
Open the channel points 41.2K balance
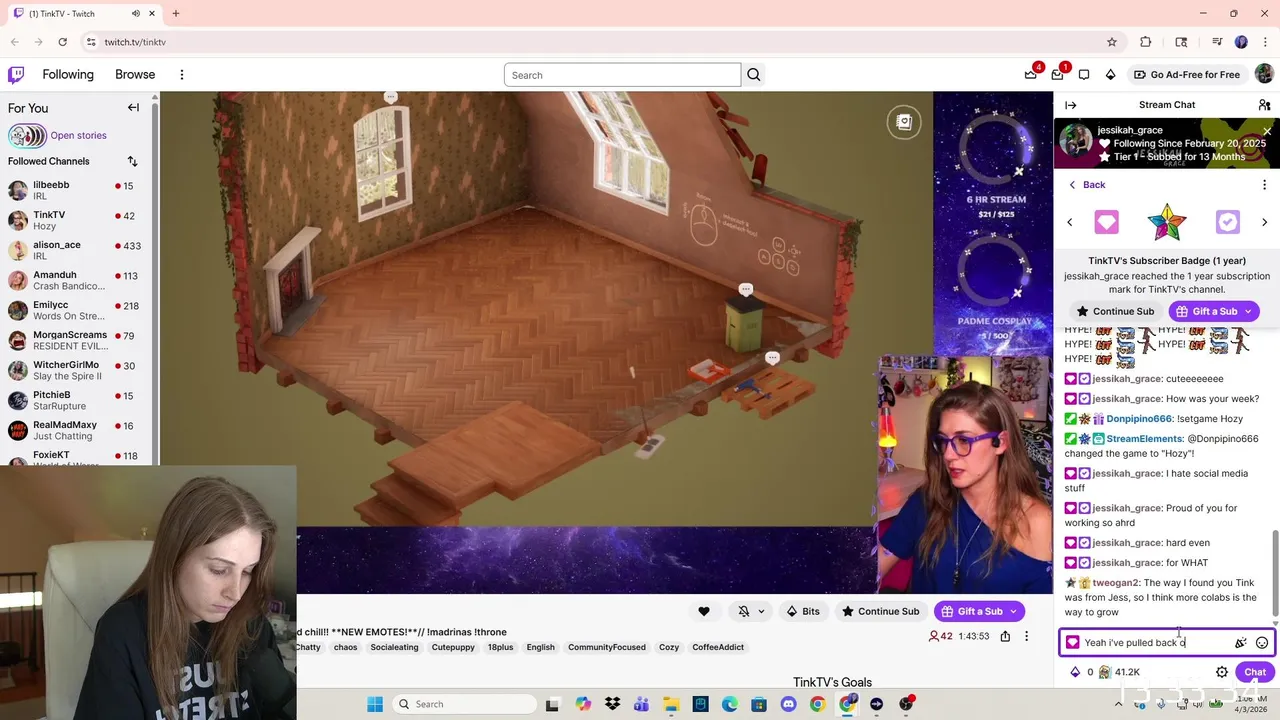click(1120, 672)
